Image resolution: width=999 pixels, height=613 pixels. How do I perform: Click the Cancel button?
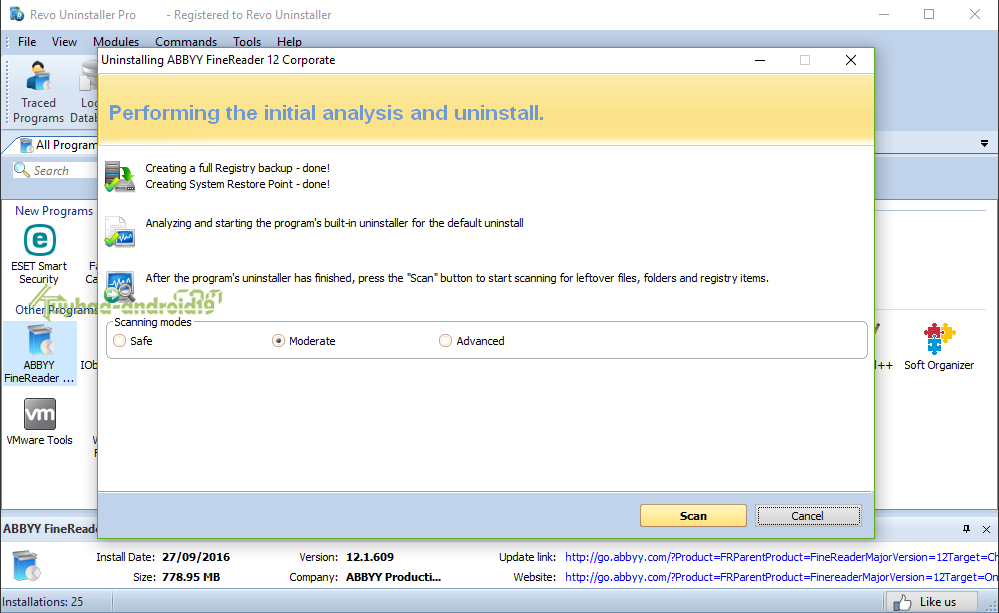pos(808,516)
